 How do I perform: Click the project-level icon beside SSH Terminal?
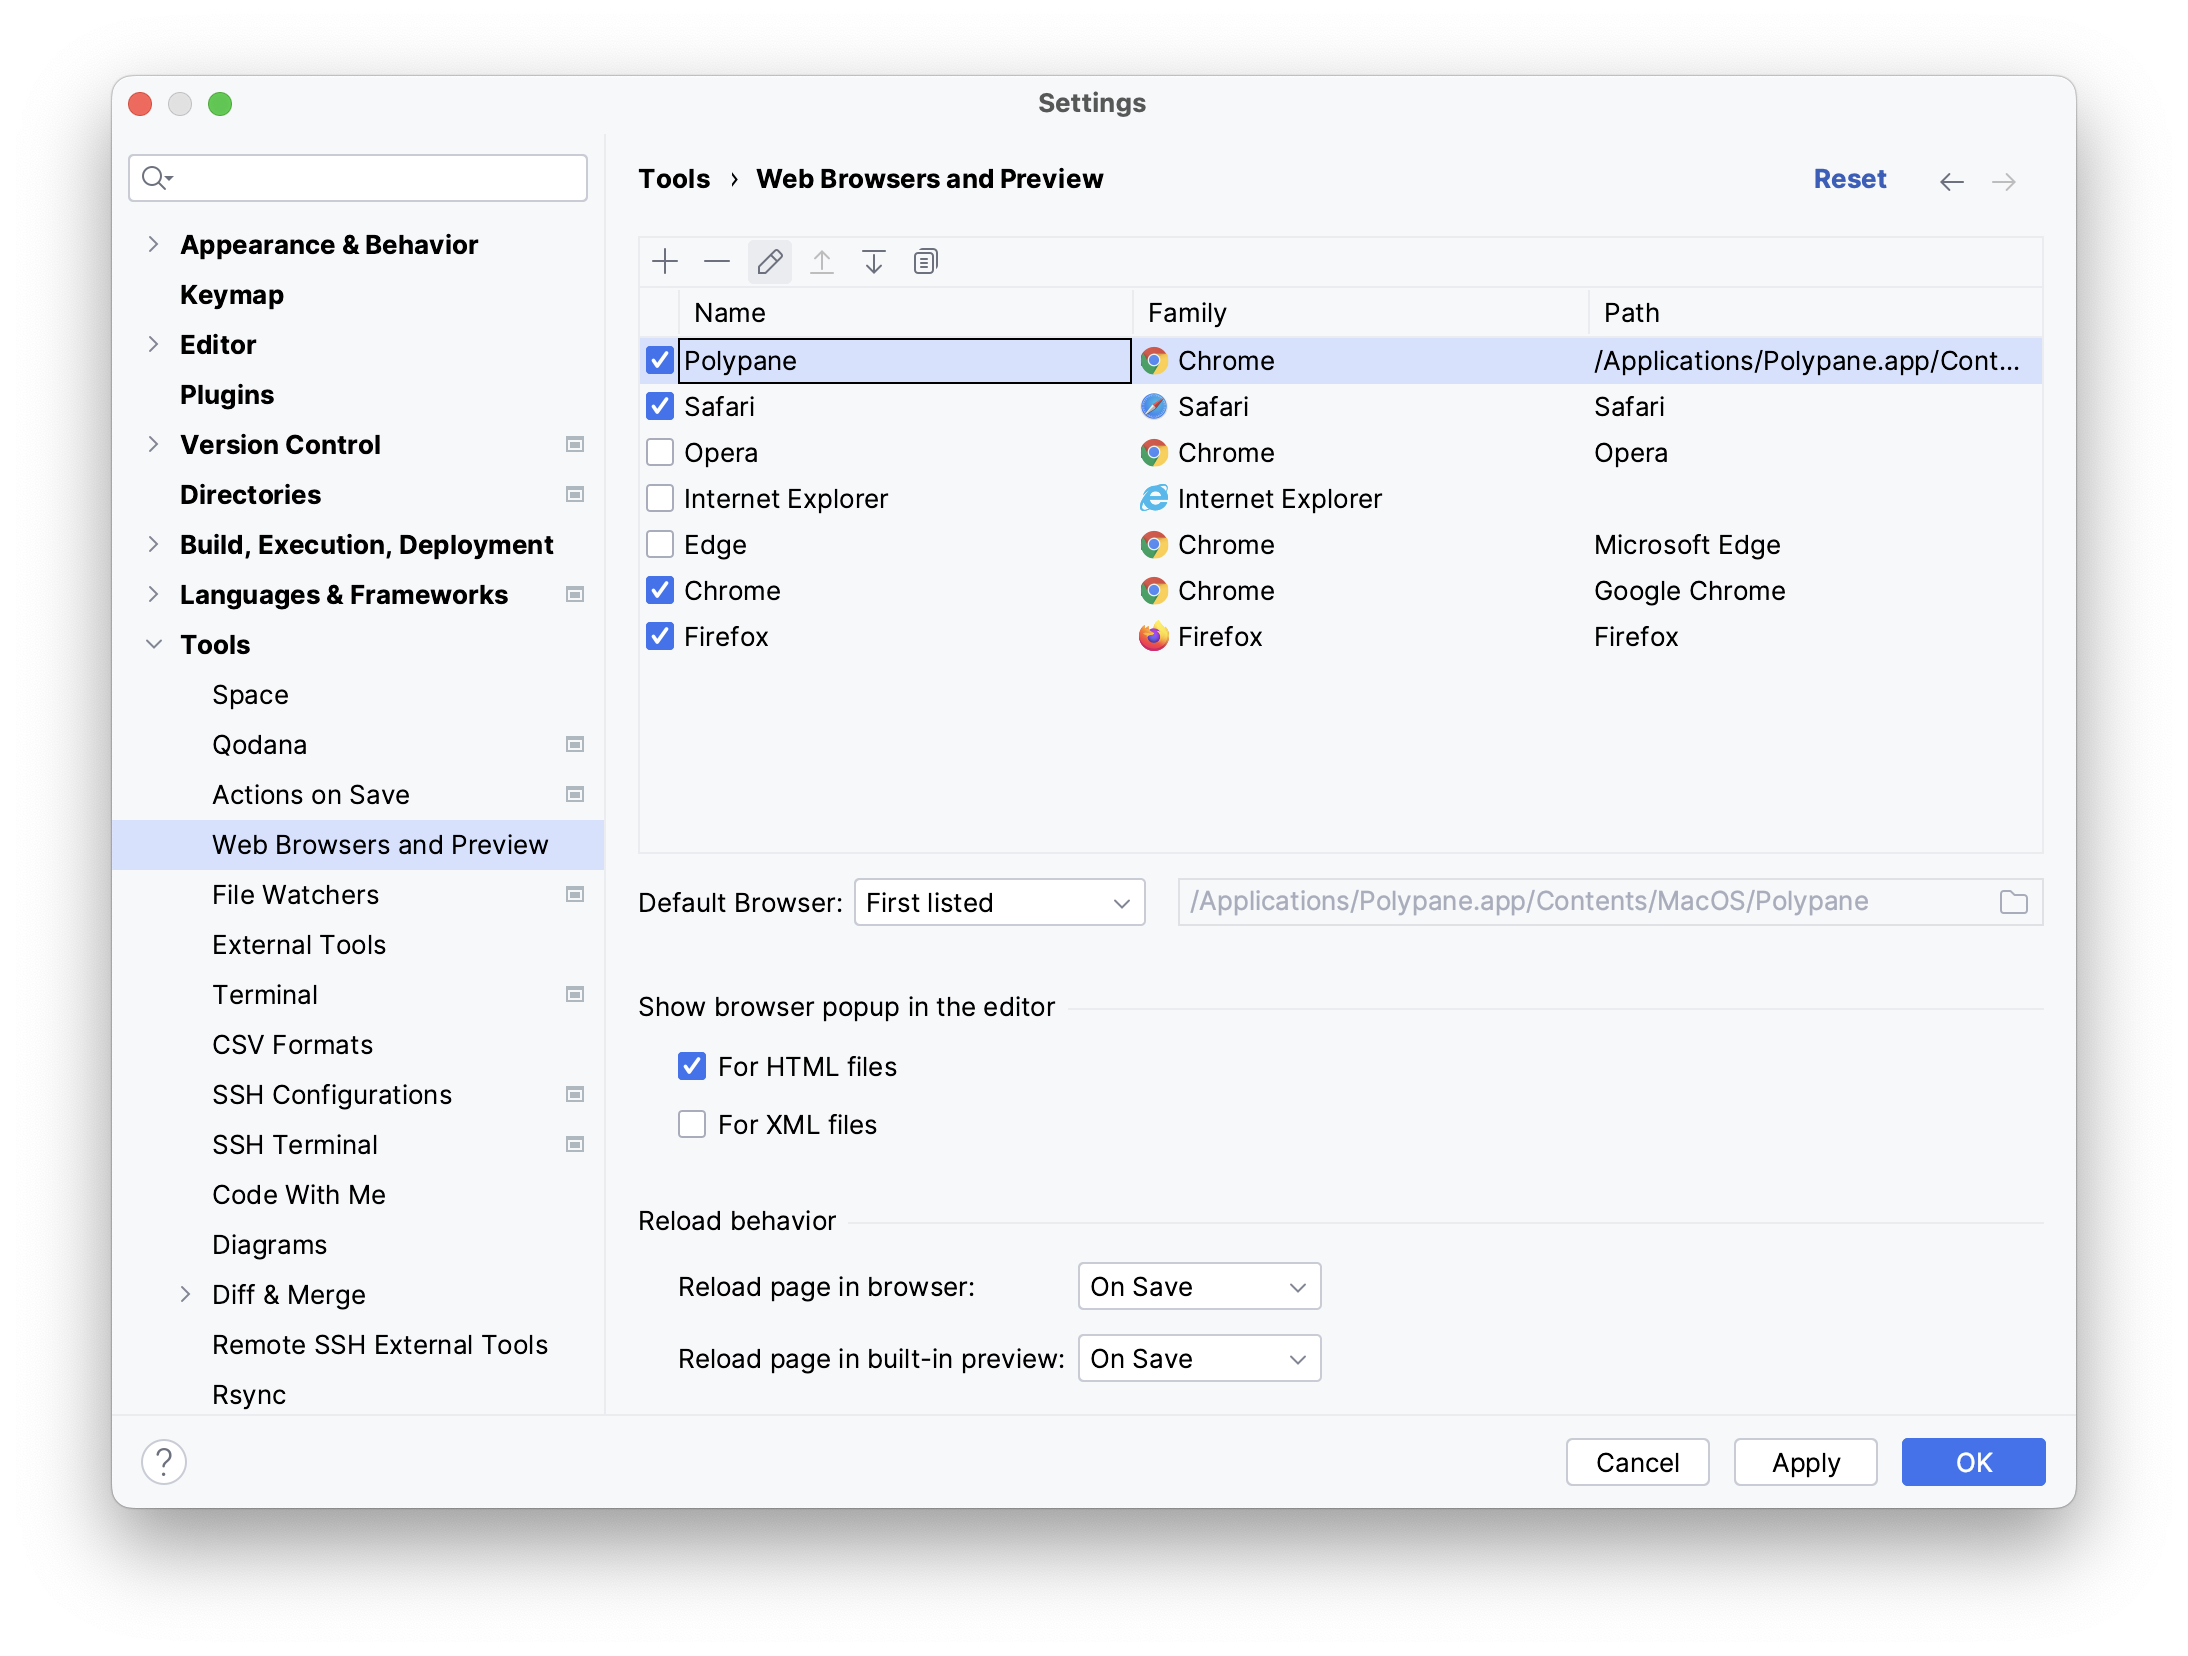[x=575, y=1144]
